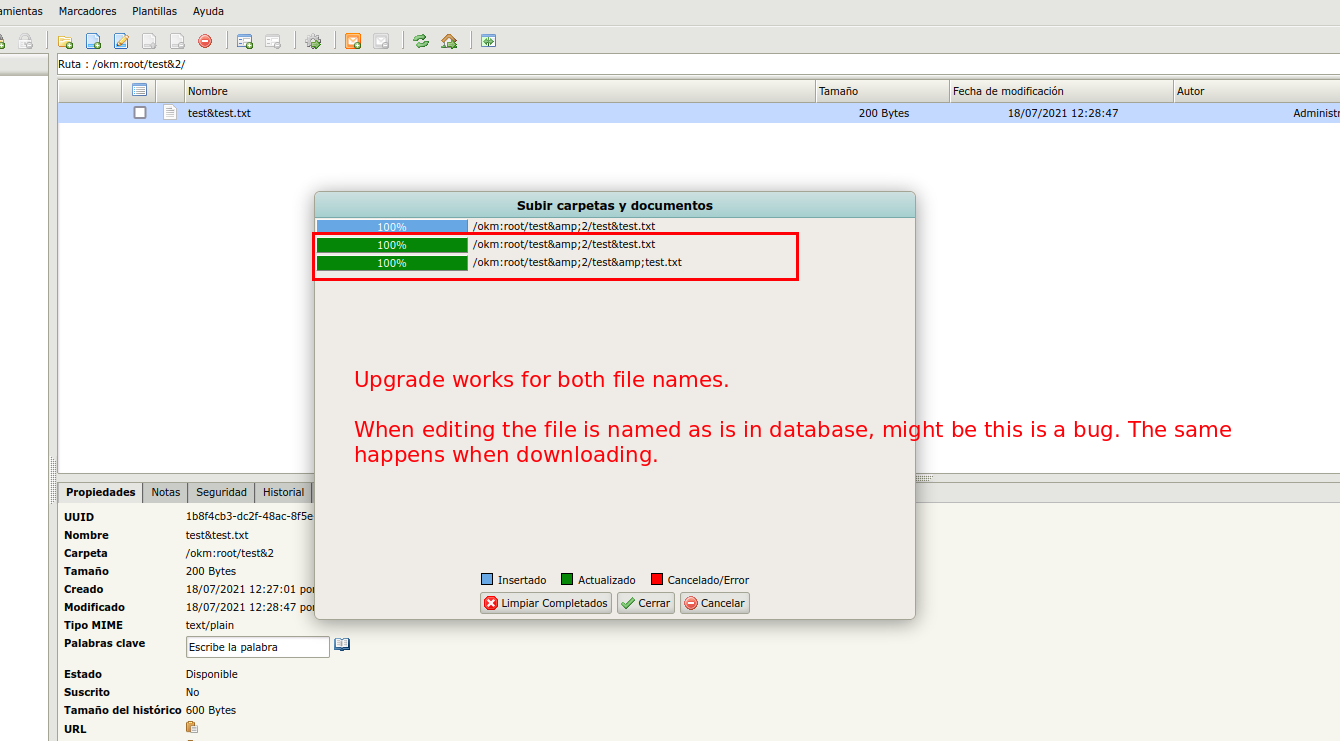Open the keyword thesaurus book icon
This screenshot has width=1340, height=741.
[342, 645]
